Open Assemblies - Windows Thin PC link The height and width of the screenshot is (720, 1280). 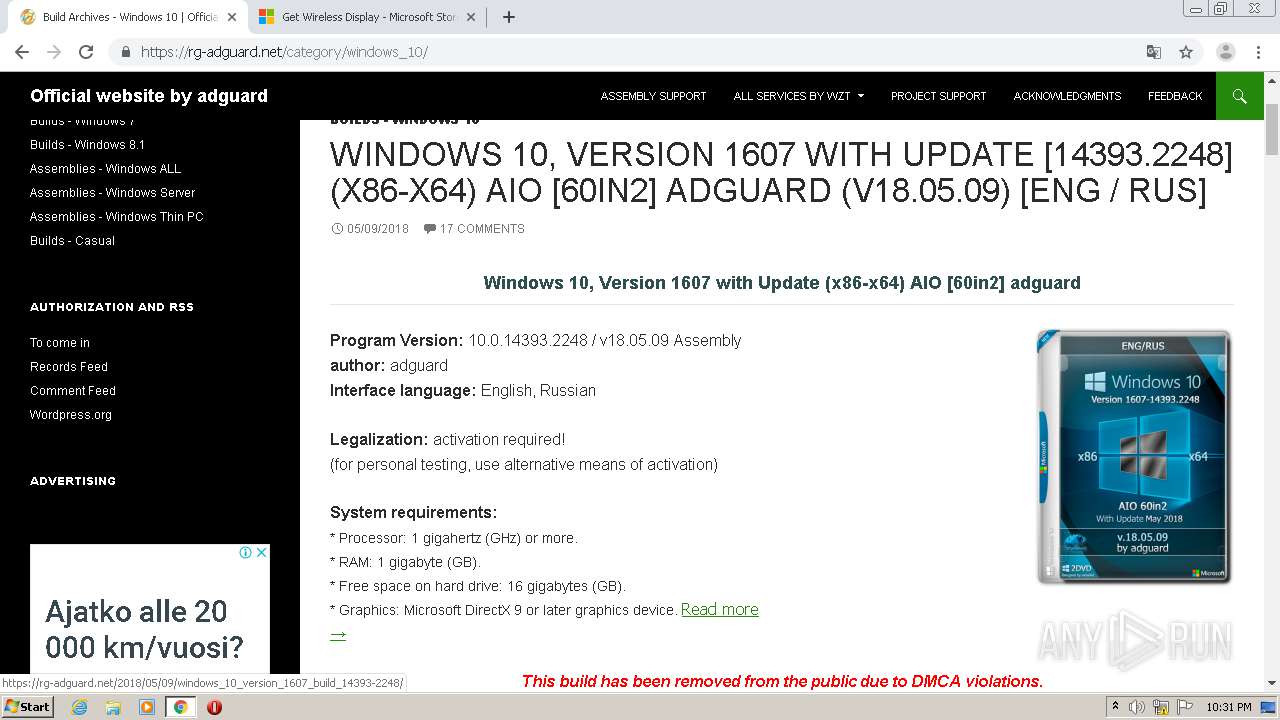(116, 217)
